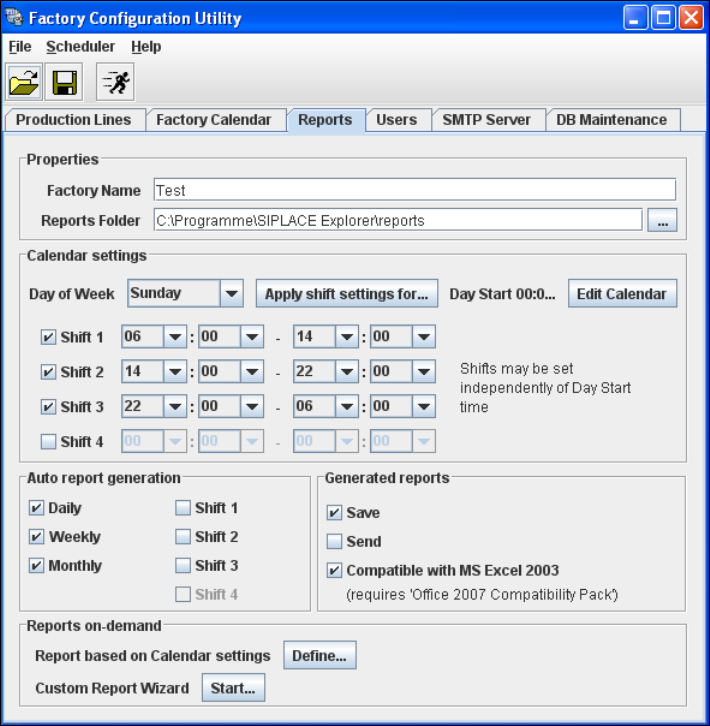
Task: Uncheck the Shift 2 calendar checkbox
Action: 48,372
